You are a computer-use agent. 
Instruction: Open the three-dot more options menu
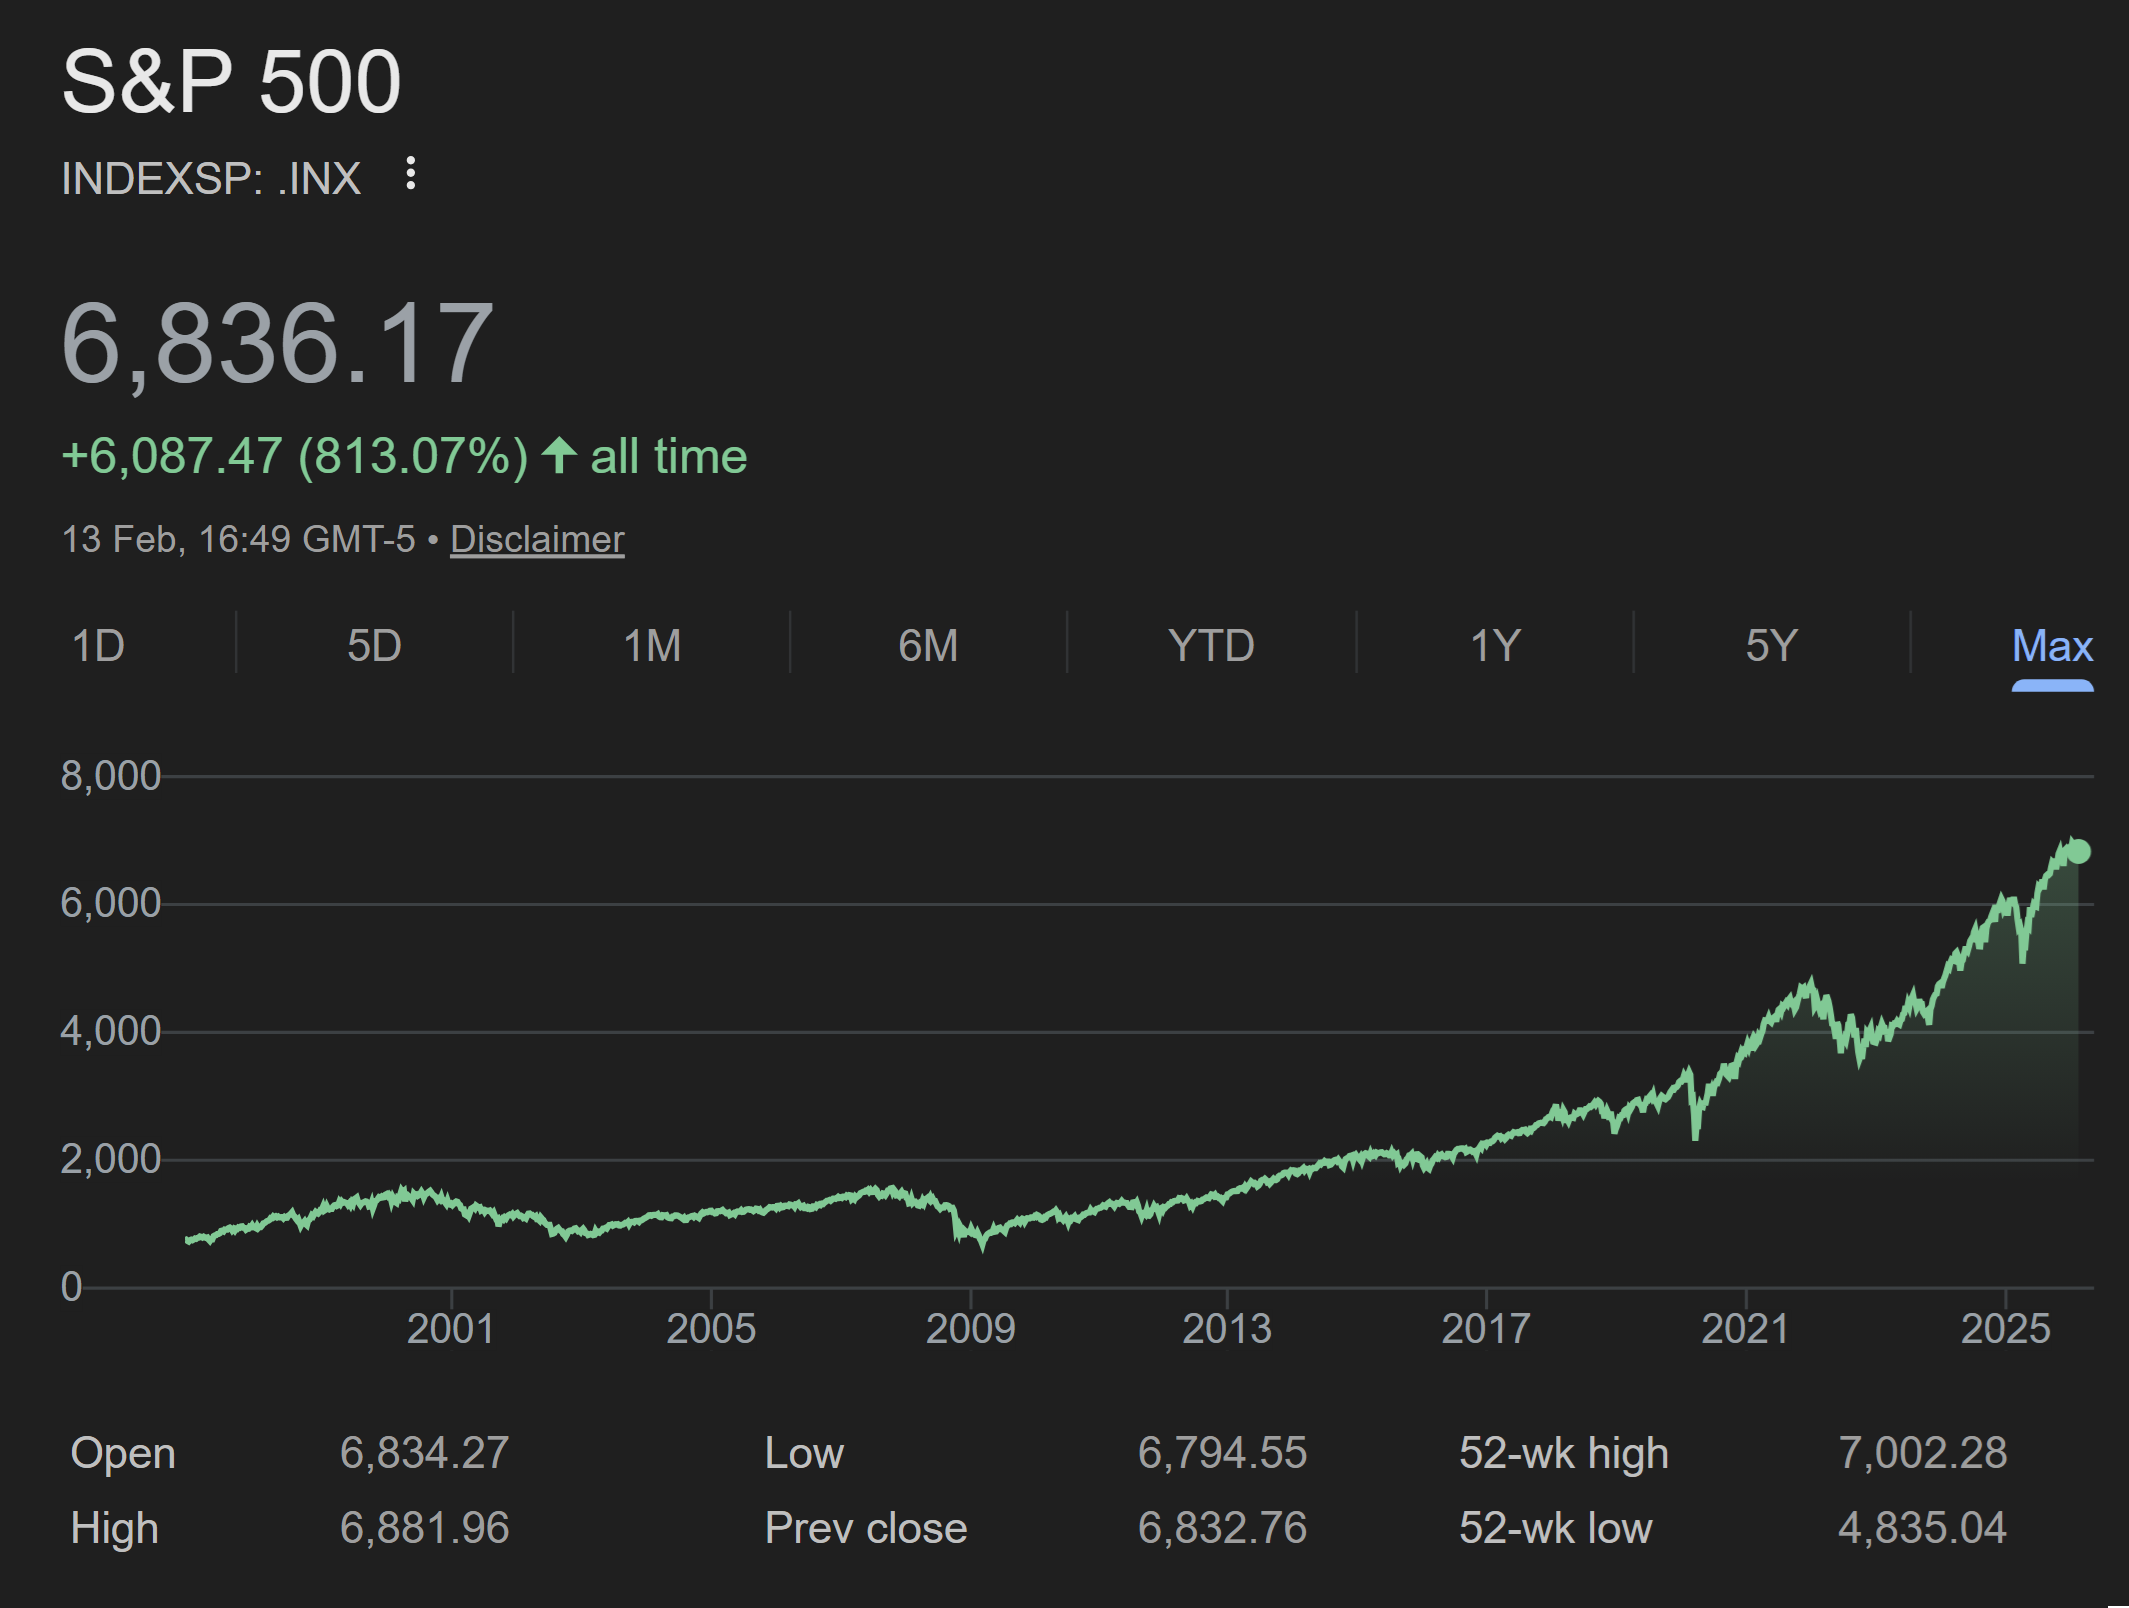tap(410, 175)
